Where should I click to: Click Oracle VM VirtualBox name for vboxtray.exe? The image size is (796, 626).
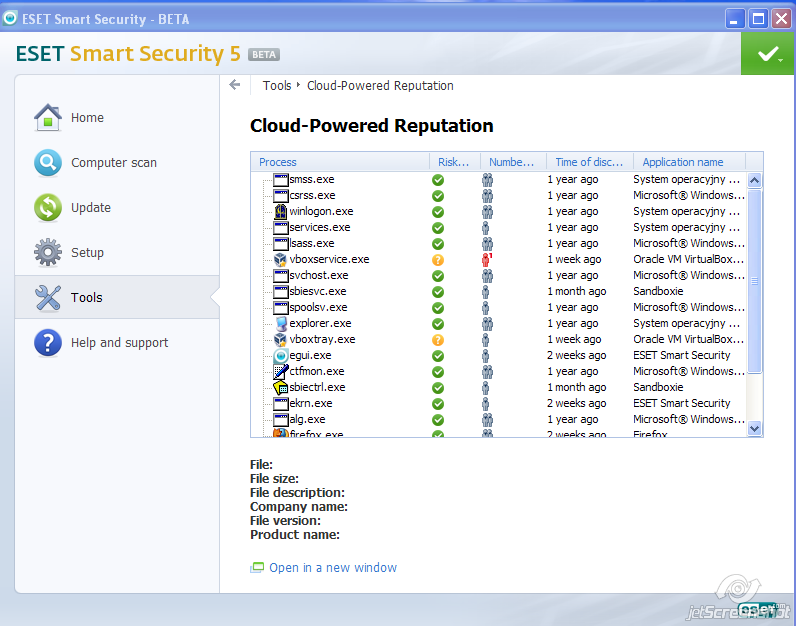688,339
